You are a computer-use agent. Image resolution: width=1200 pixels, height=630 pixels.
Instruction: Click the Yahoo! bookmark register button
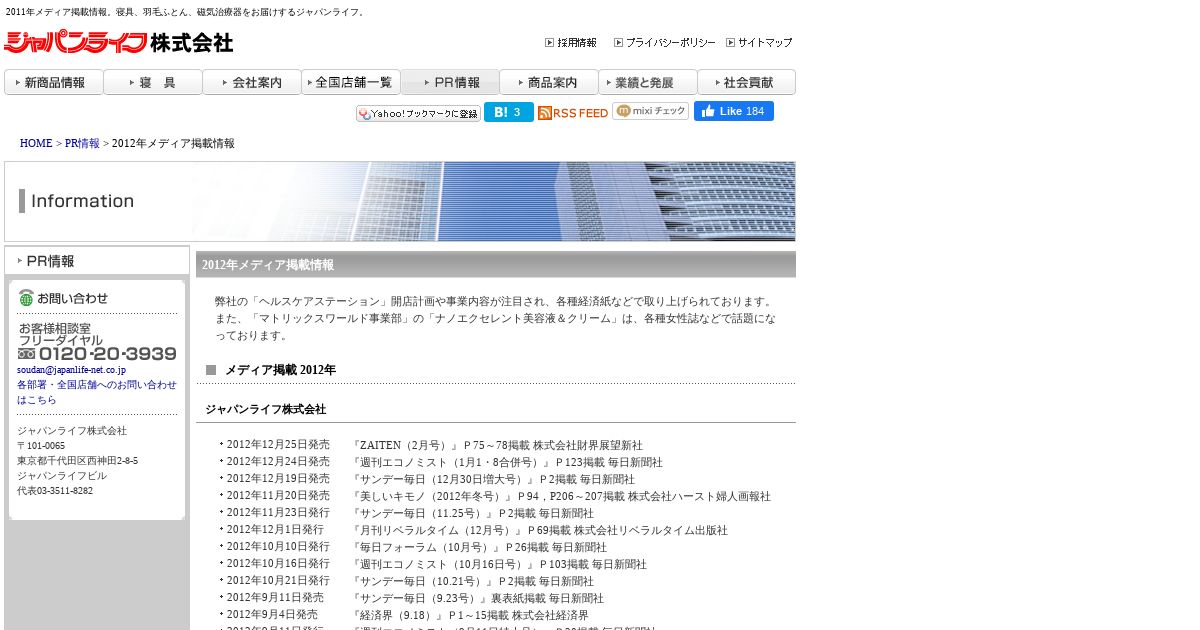(418, 113)
